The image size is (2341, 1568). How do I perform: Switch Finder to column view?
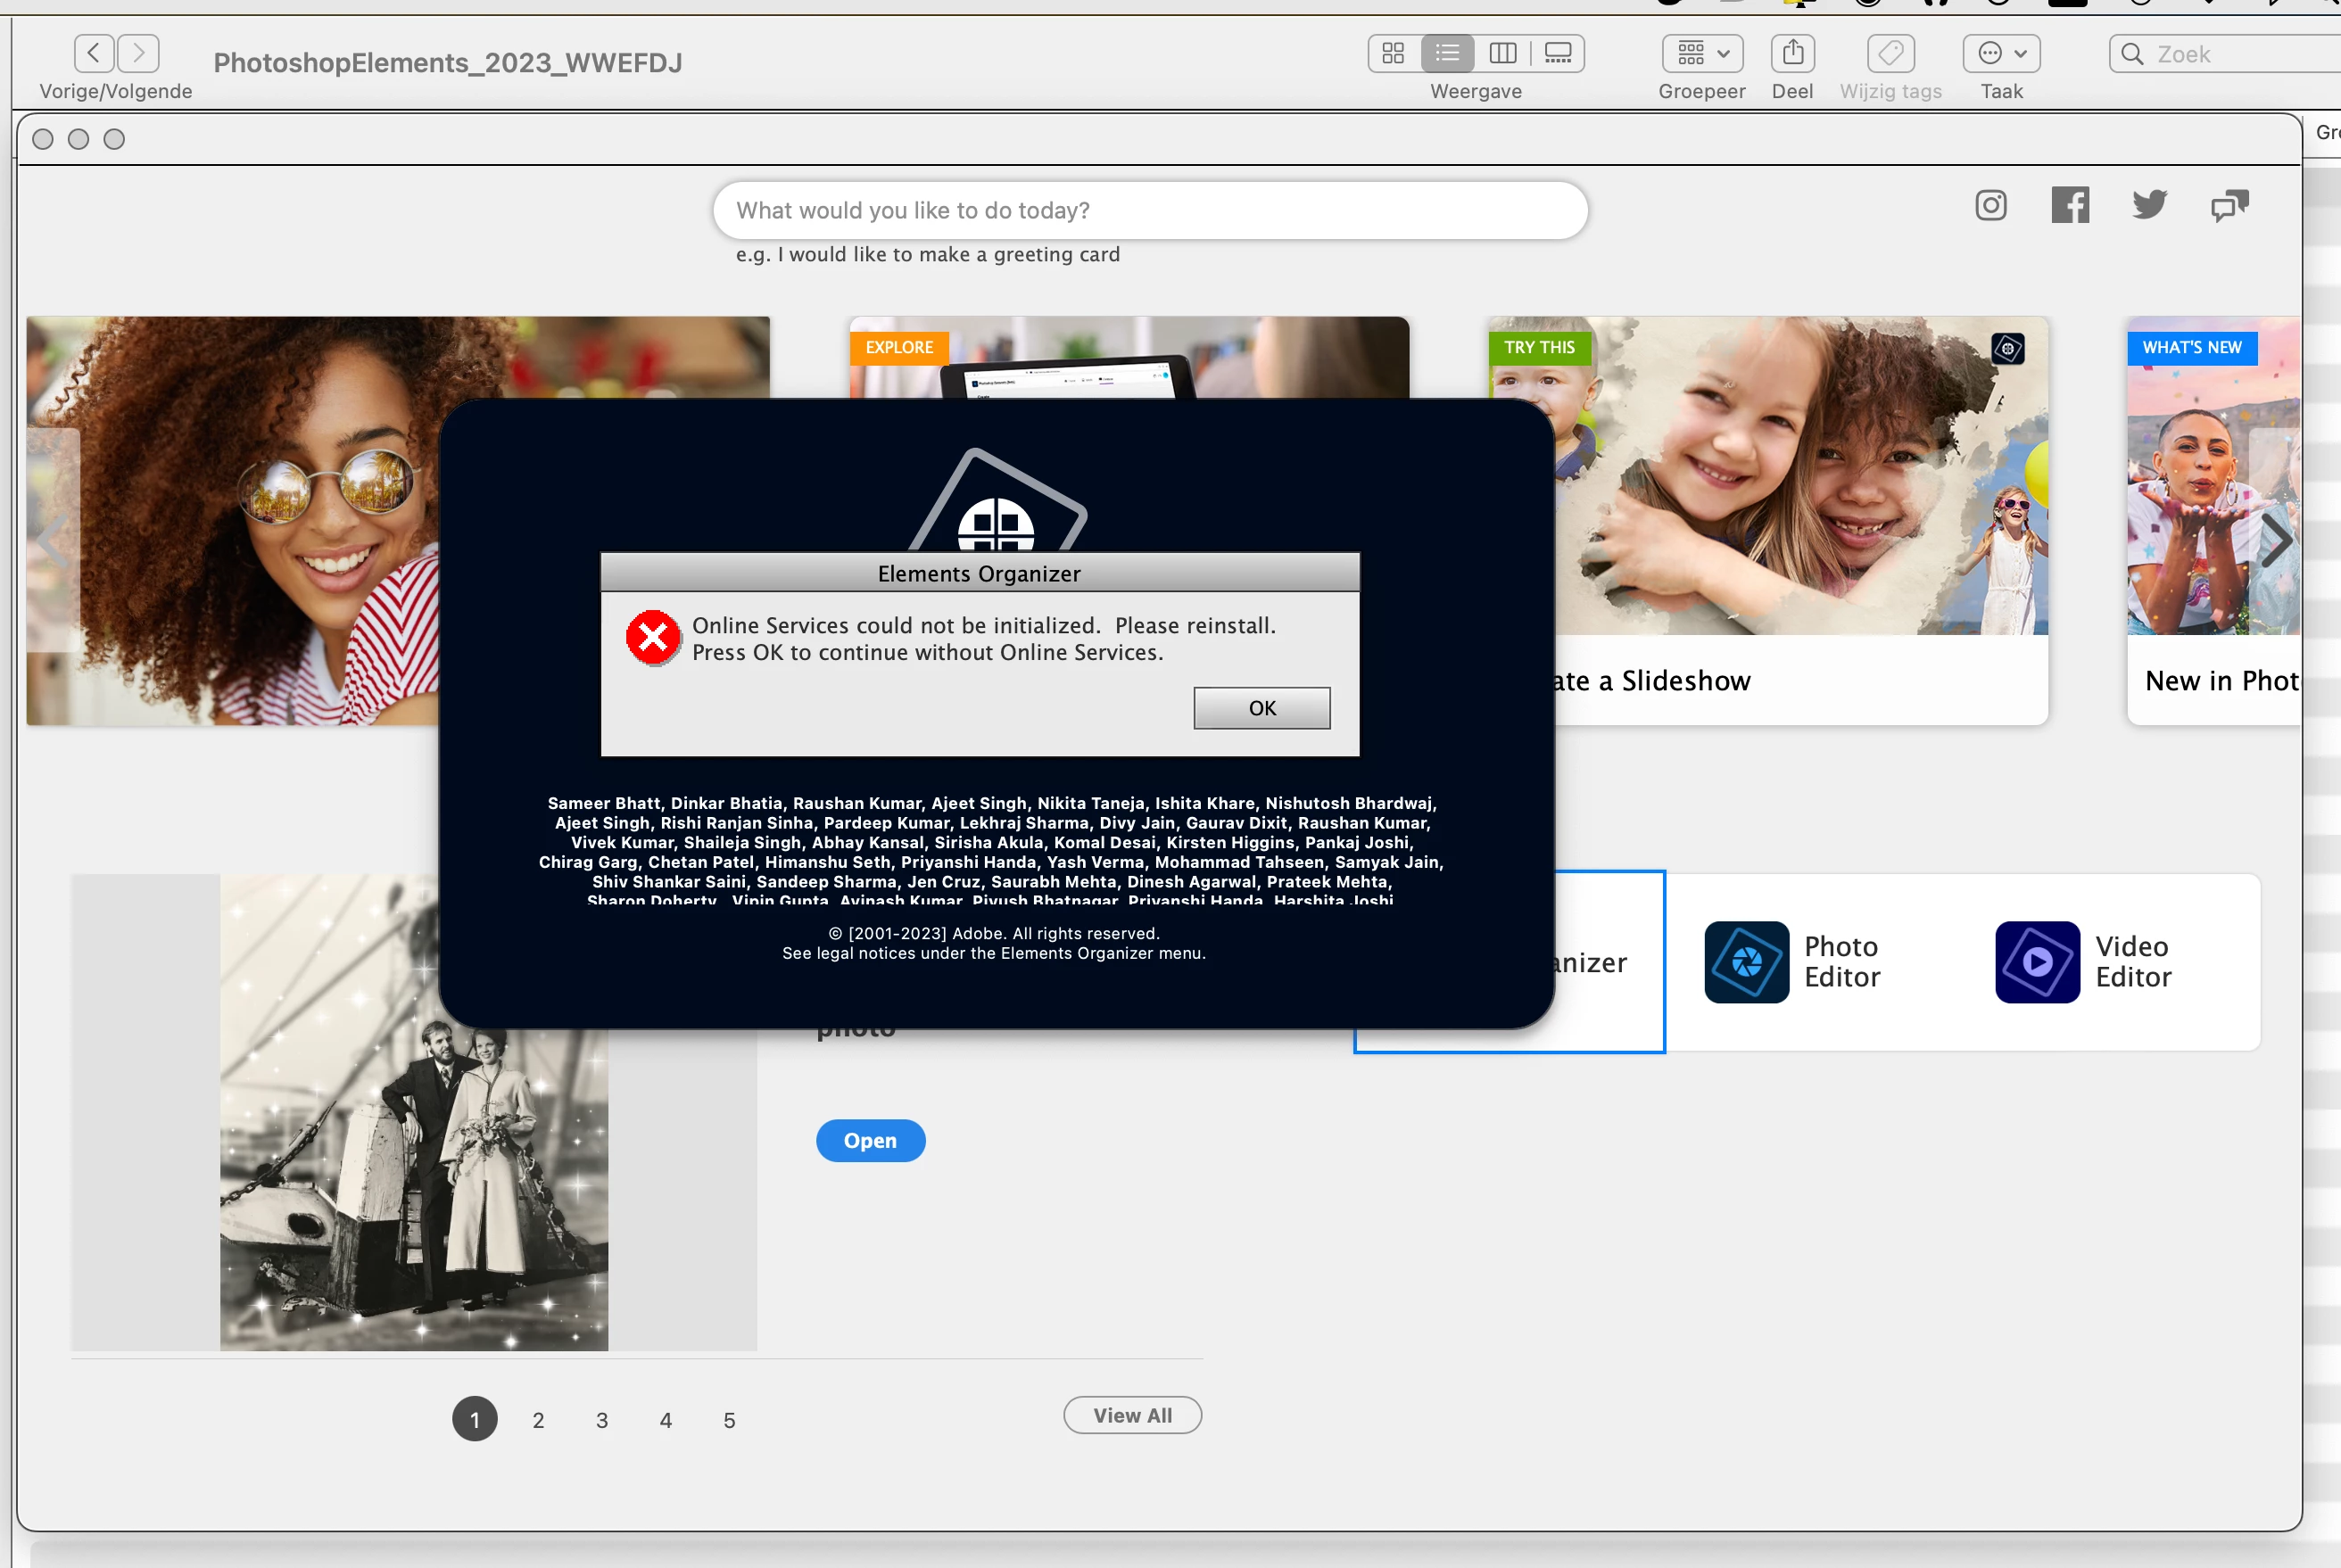(1503, 53)
